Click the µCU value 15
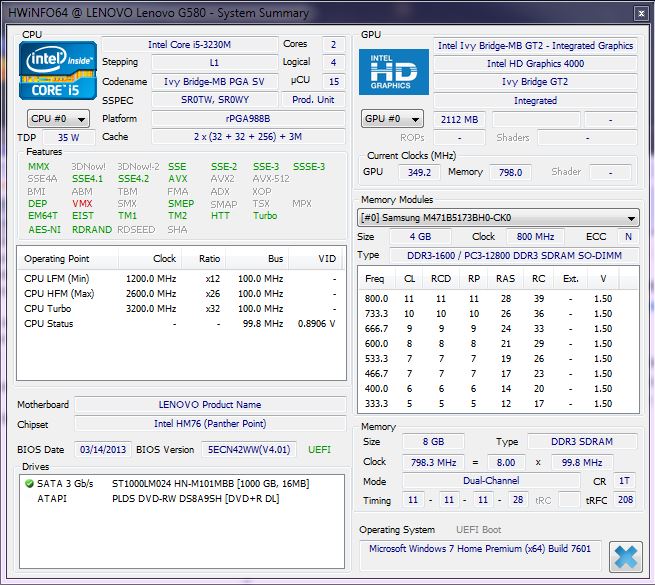The image size is (655, 585). [x=334, y=81]
